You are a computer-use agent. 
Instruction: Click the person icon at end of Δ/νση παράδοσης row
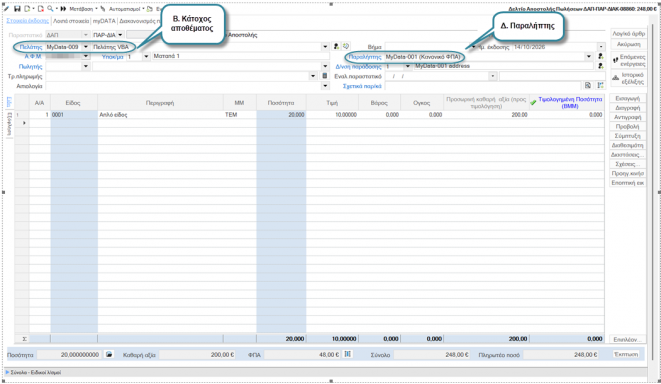point(601,66)
